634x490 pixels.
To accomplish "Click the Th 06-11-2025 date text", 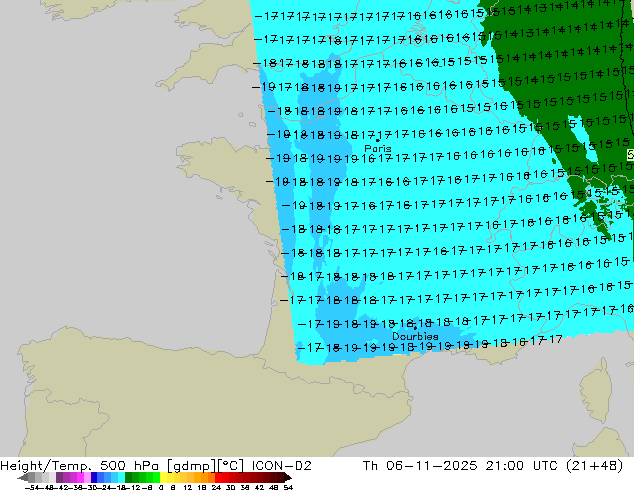I will [420, 466].
